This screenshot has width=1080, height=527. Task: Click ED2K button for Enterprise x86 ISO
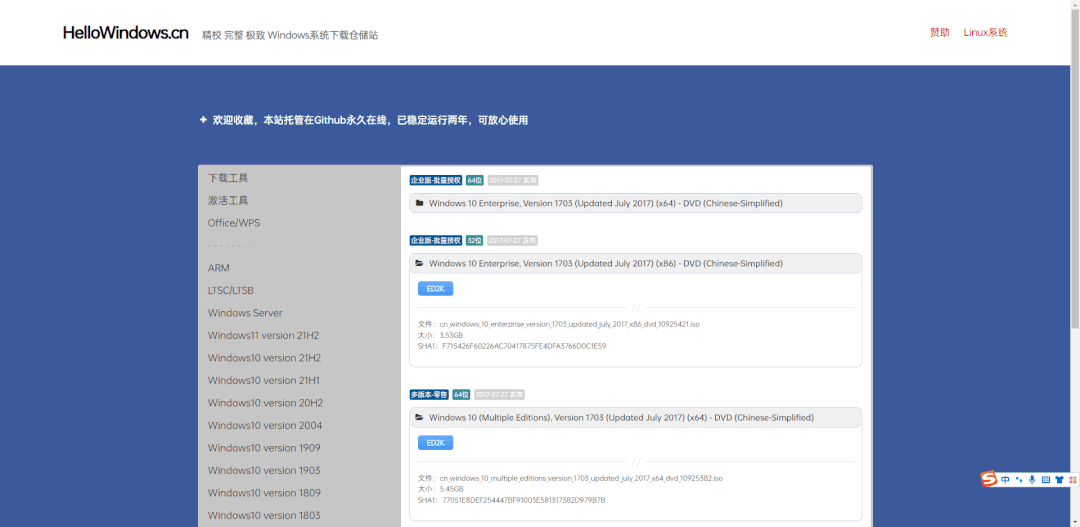tap(435, 289)
